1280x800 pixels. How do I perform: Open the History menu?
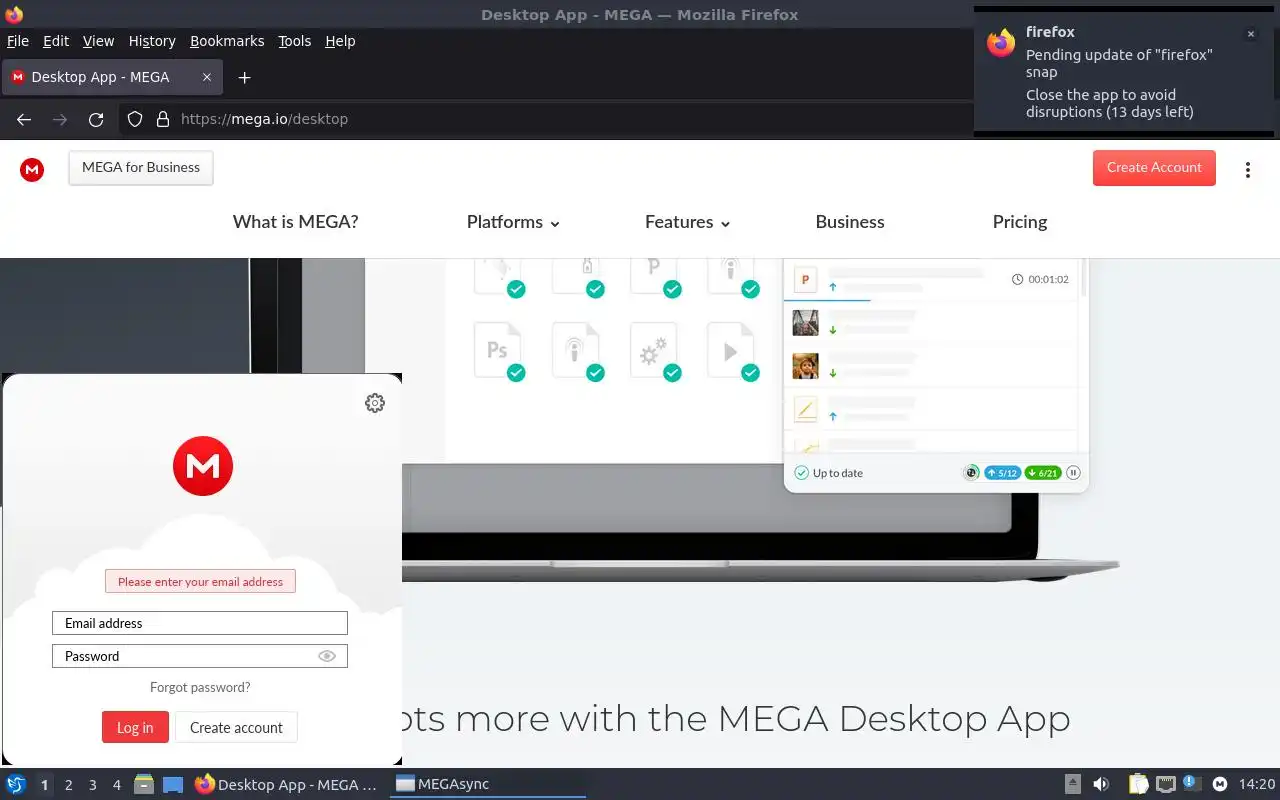(x=152, y=41)
